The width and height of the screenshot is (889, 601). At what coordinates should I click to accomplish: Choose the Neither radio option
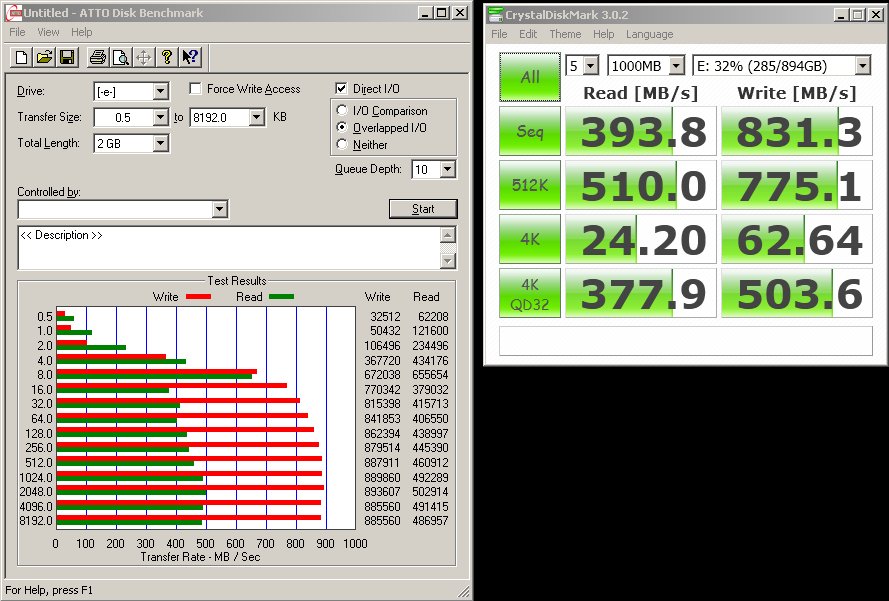342,145
